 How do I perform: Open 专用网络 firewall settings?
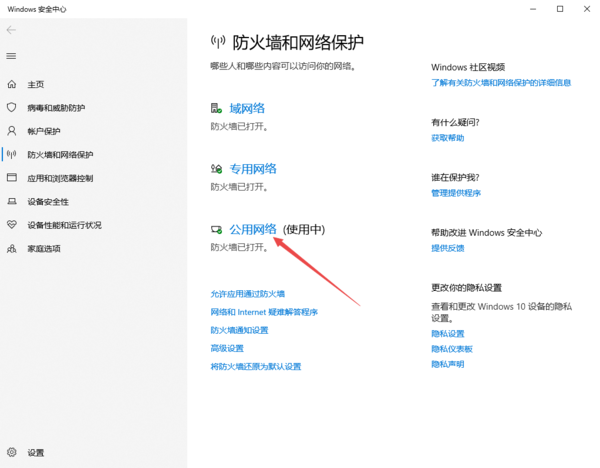coord(253,169)
